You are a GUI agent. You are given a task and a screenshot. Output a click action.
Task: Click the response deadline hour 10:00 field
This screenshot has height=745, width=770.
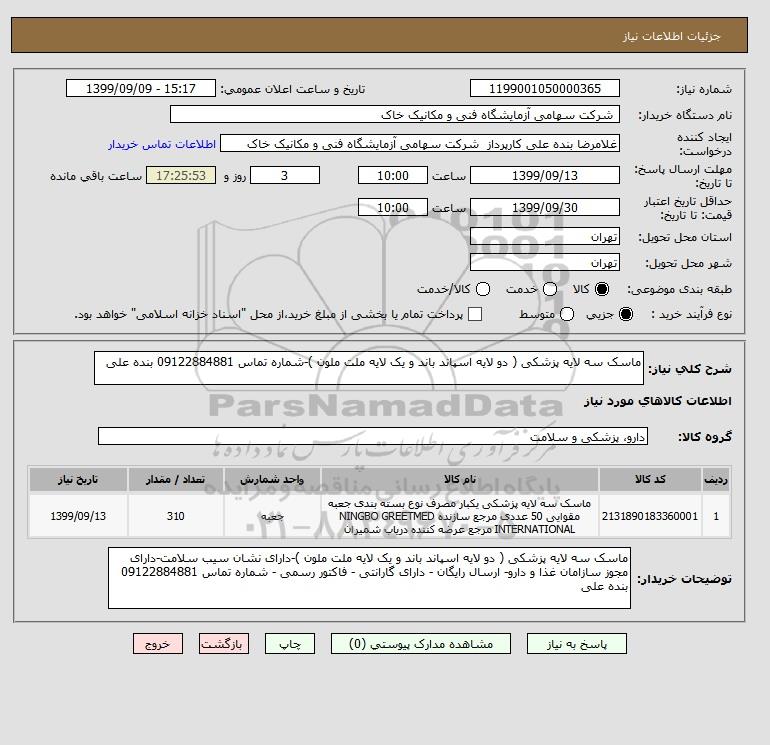(x=392, y=175)
